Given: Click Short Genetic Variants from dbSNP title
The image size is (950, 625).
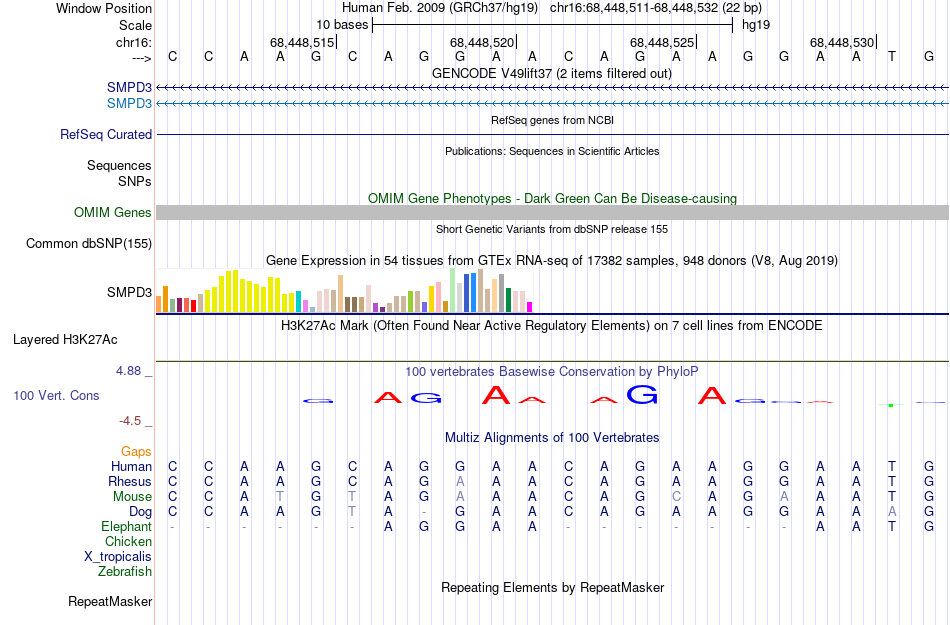Looking at the screenshot, I should click(x=552, y=229).
